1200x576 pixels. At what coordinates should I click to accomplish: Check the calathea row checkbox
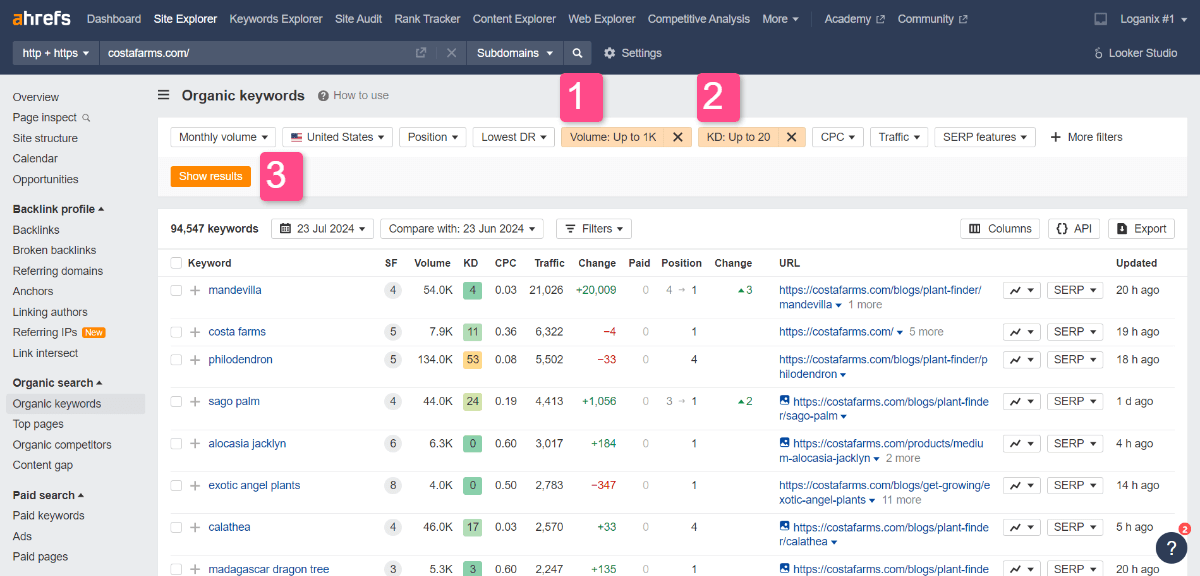(x=176, y=528)
